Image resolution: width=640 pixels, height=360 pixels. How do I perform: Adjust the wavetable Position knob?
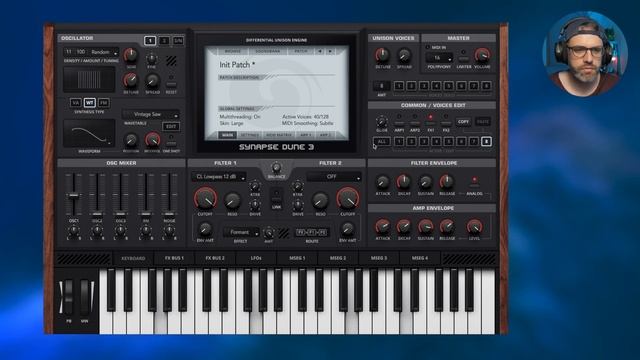pyautogui.click(x=131, y=141)
